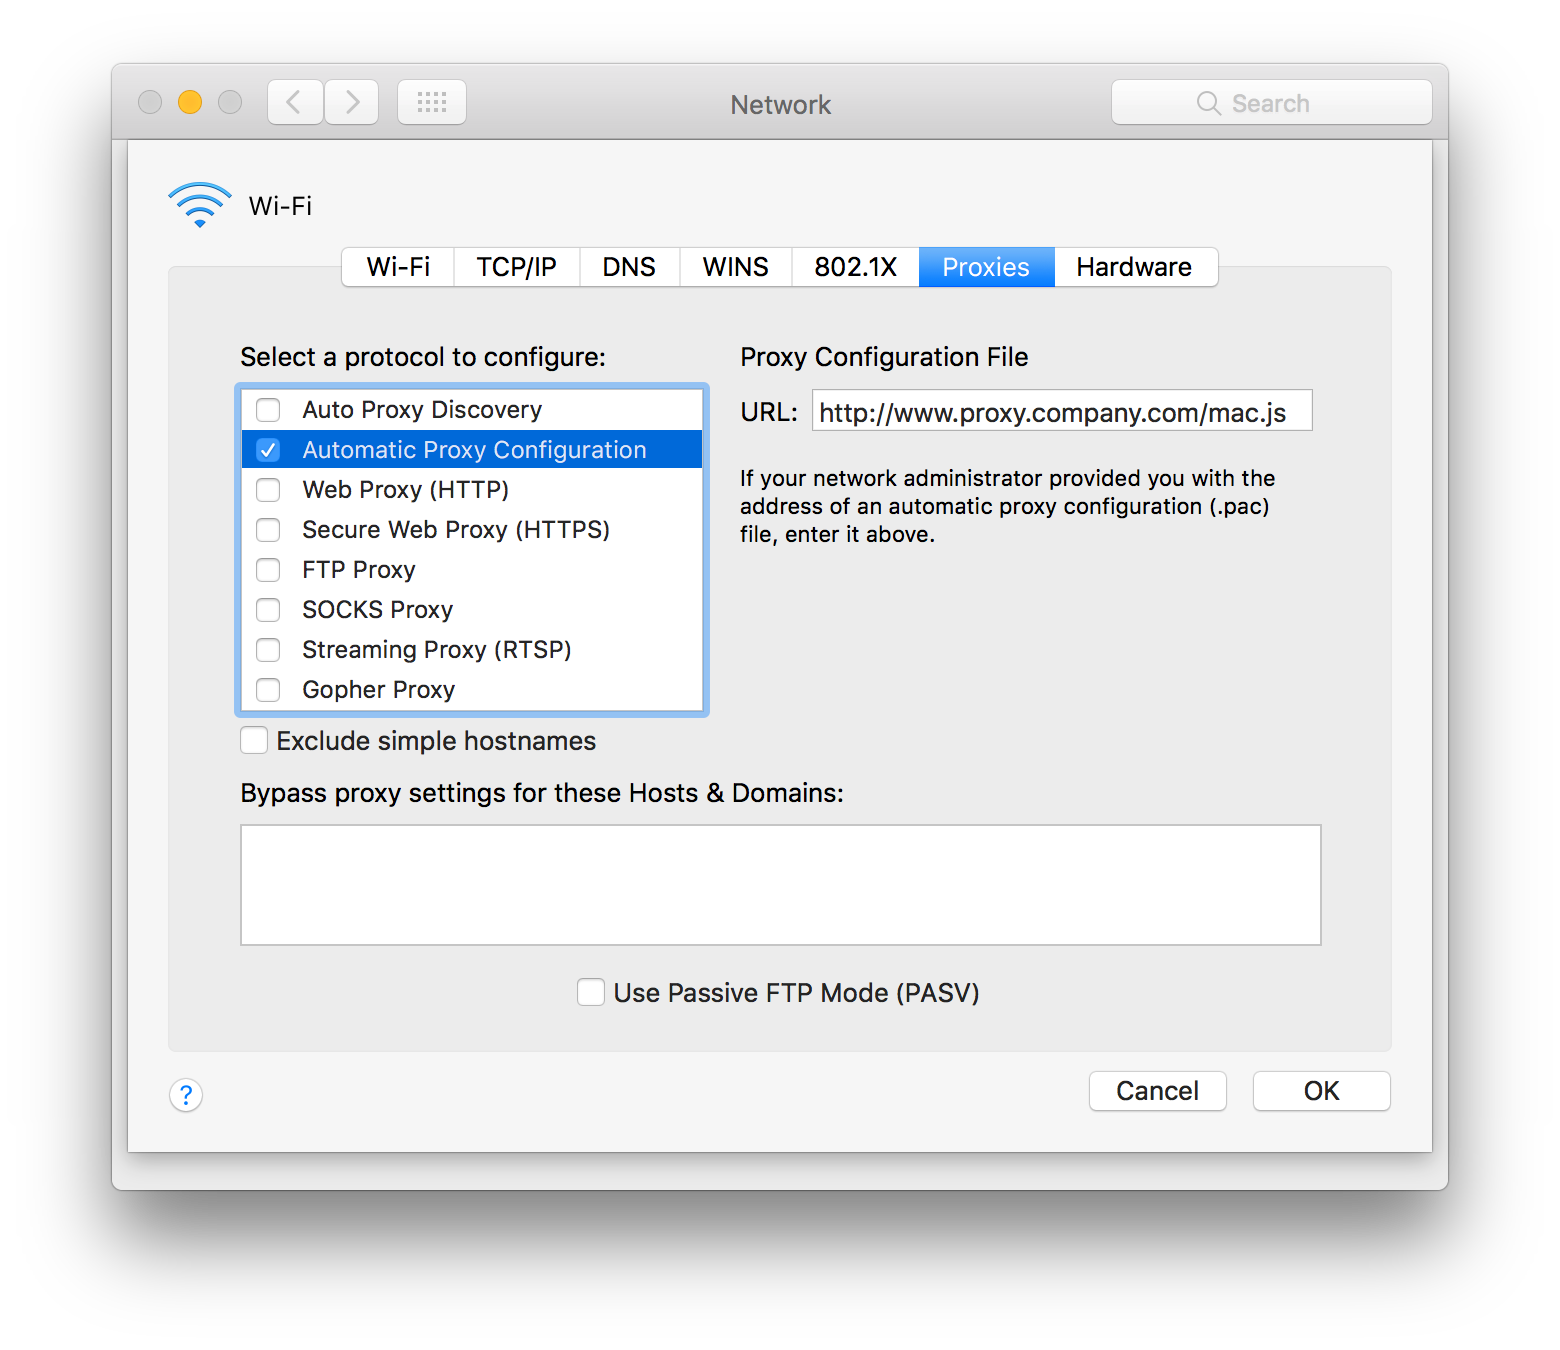Show all preferences grid icon
1560x1350 pixels.
point(432,102)
